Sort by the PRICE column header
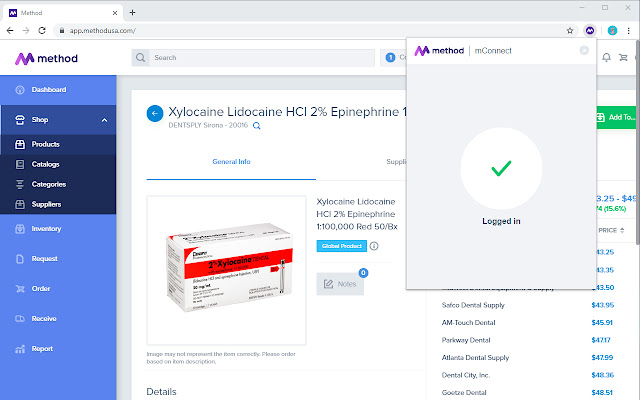640x400 pixels. pyautogui.click(x=611, y=231)
